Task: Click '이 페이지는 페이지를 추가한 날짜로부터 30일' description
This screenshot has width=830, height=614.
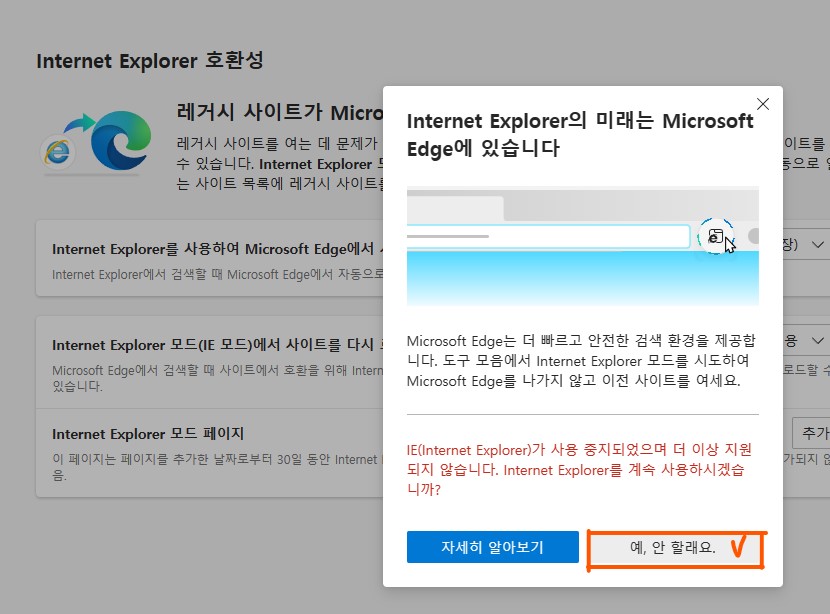Action: coord(218,467)
